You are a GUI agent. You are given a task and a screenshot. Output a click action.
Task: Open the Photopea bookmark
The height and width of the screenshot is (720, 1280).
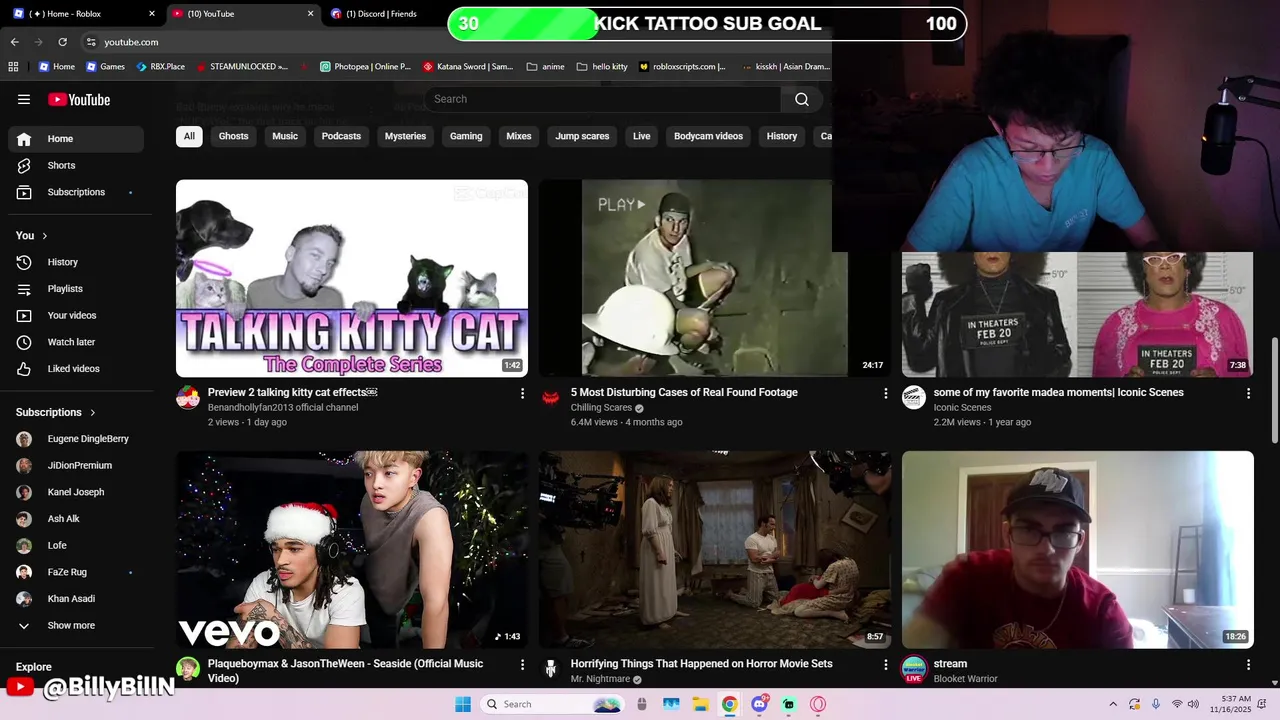click(366, 67)
